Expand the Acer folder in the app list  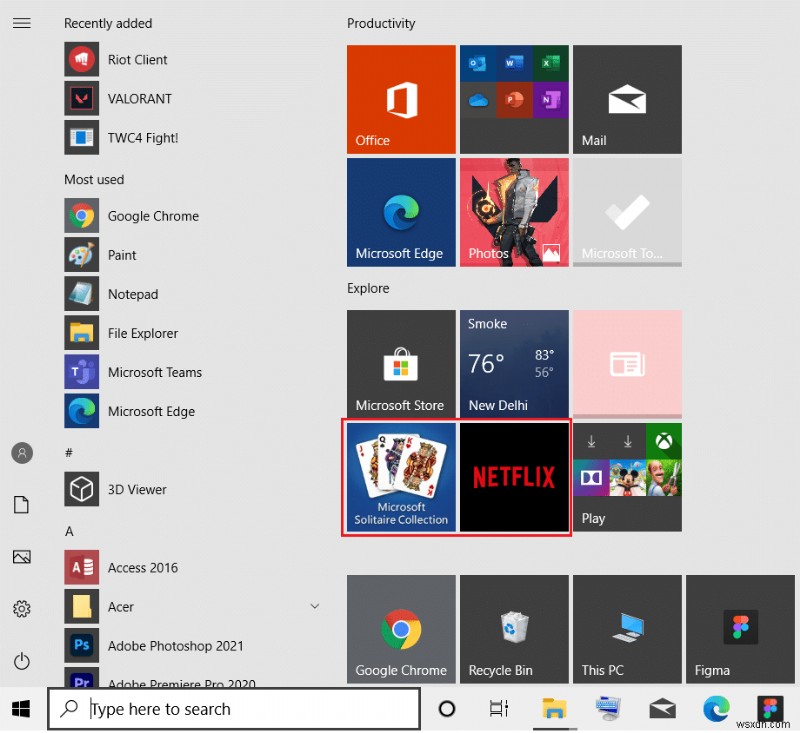[315, 606]
